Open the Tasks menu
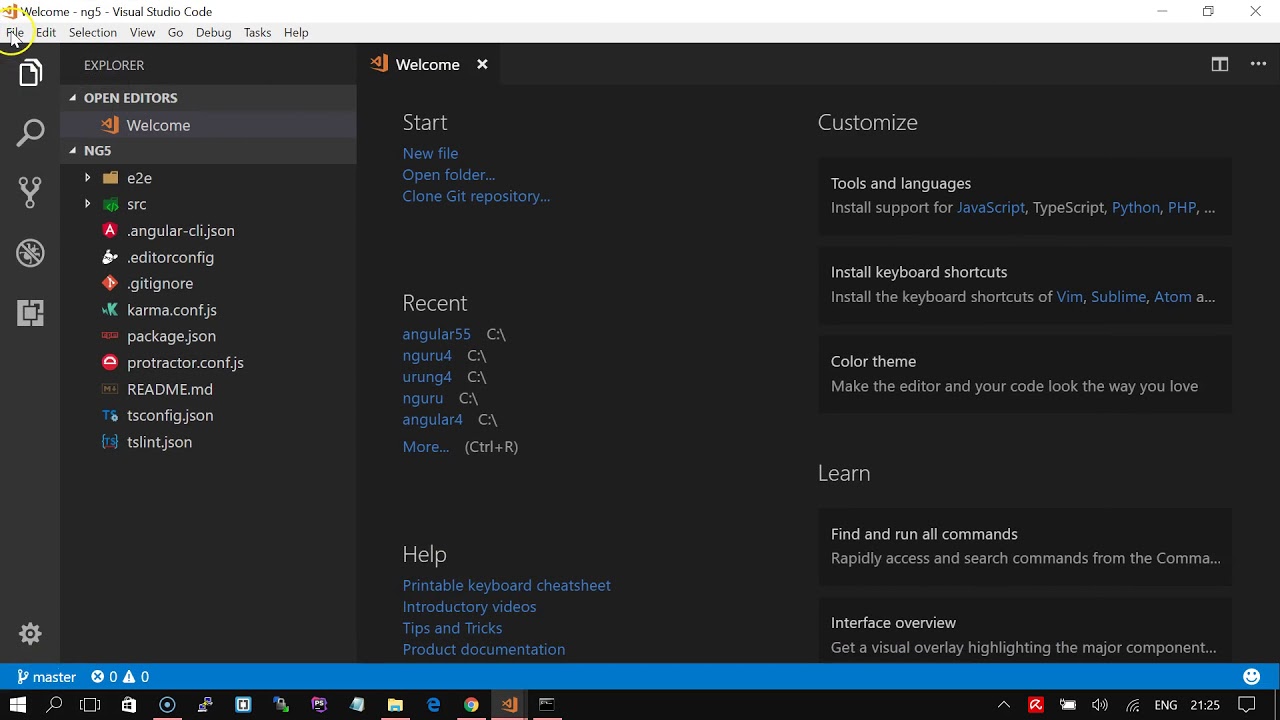This screenshot has width=1280, height=720. tap(257, 32)
